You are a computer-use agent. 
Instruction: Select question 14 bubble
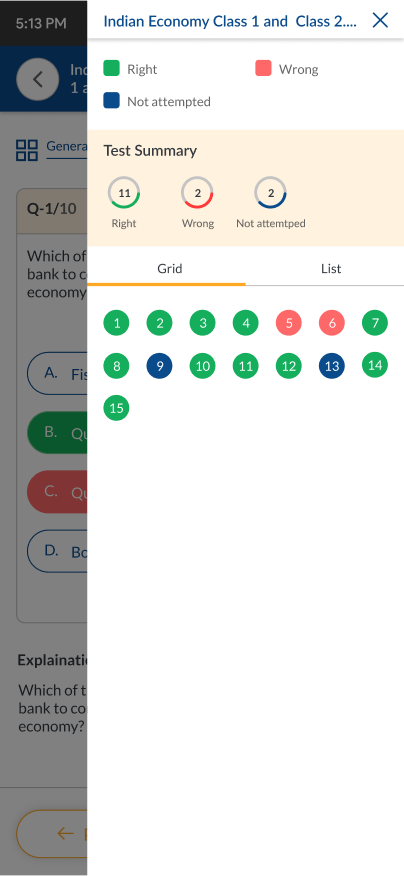(375, 365)
